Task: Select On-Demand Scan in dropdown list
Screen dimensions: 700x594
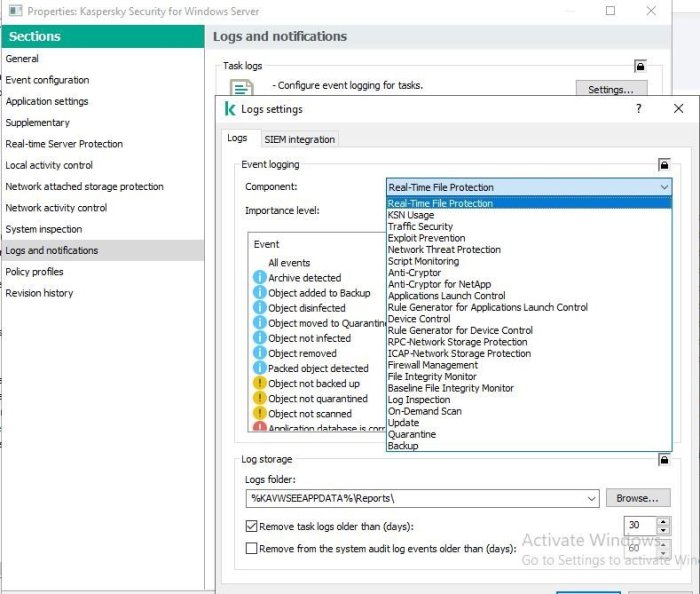Action: pos(529,411)
